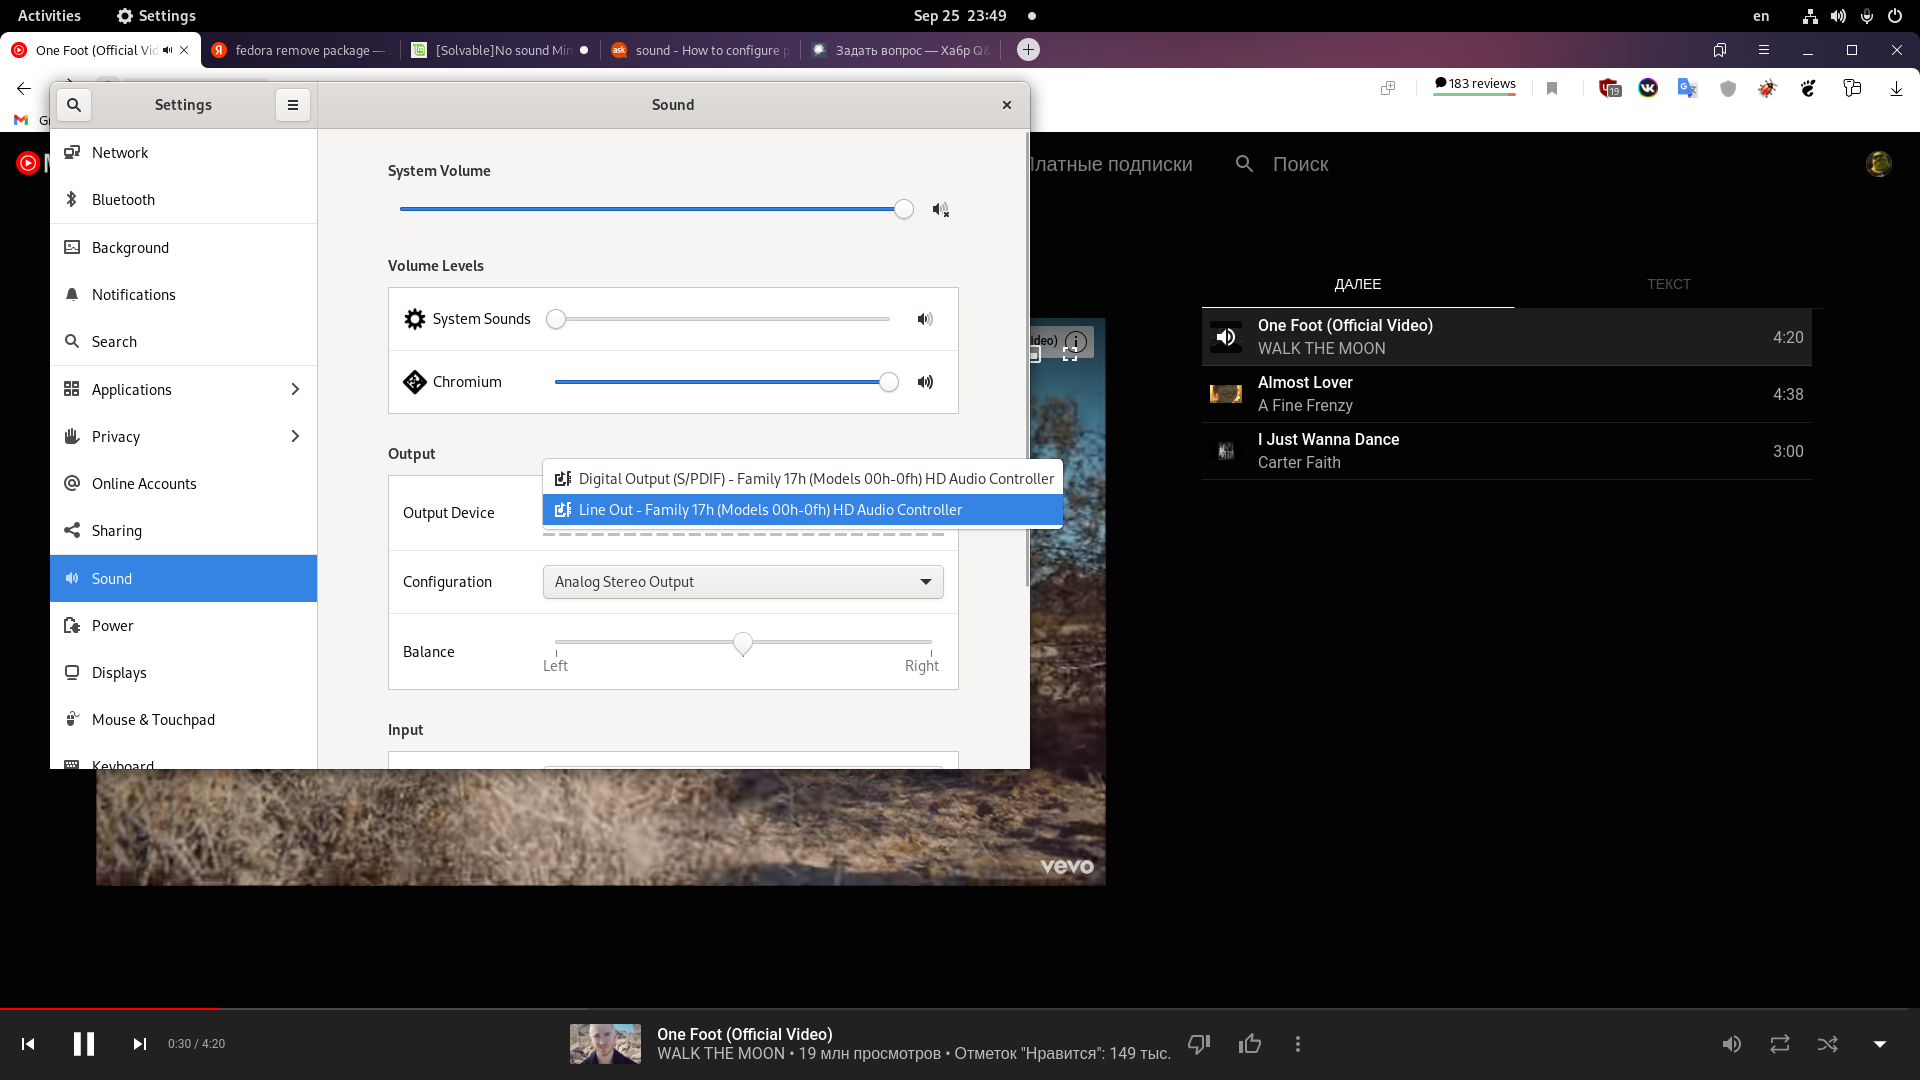Screen dimensions: 1920x1080
Task: Go back in the browser
Action: [x=24, y=89]
